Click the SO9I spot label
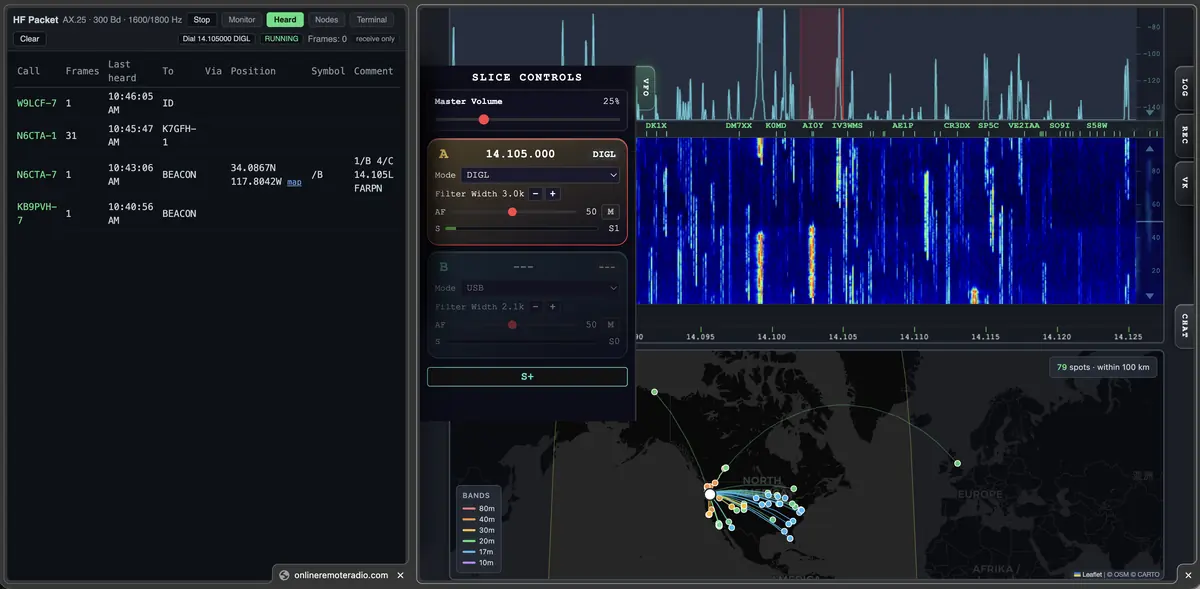1200x589 pixels. [x=1060, y=126]
